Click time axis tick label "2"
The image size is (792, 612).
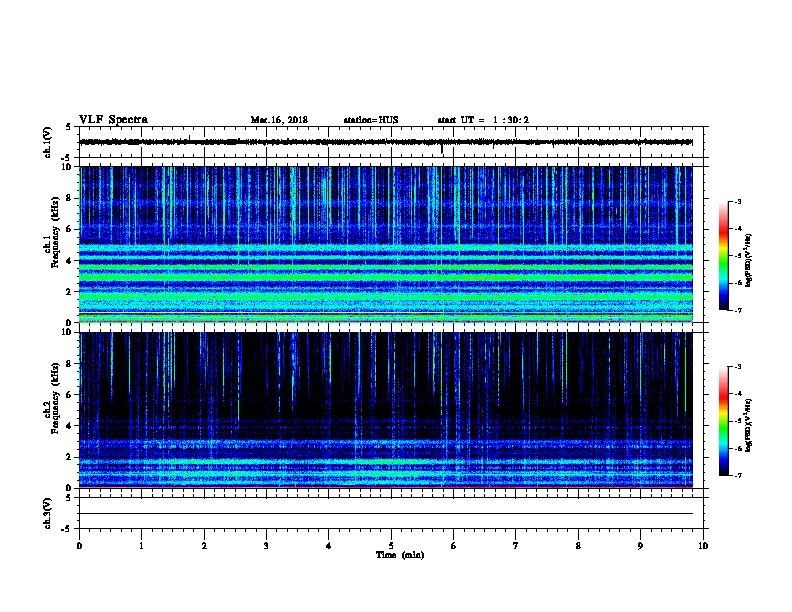click(204, 546)
